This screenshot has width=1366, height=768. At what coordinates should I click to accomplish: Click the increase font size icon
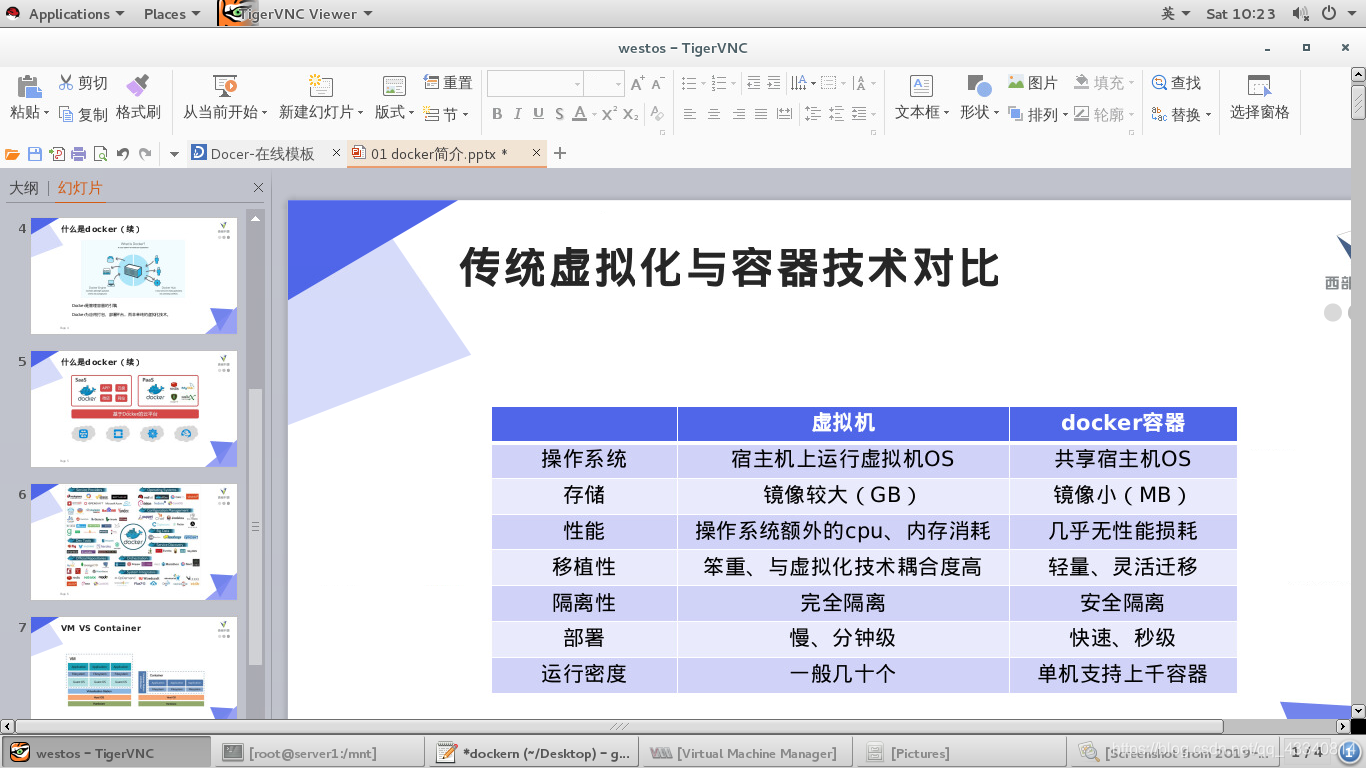tap(637, 84)
